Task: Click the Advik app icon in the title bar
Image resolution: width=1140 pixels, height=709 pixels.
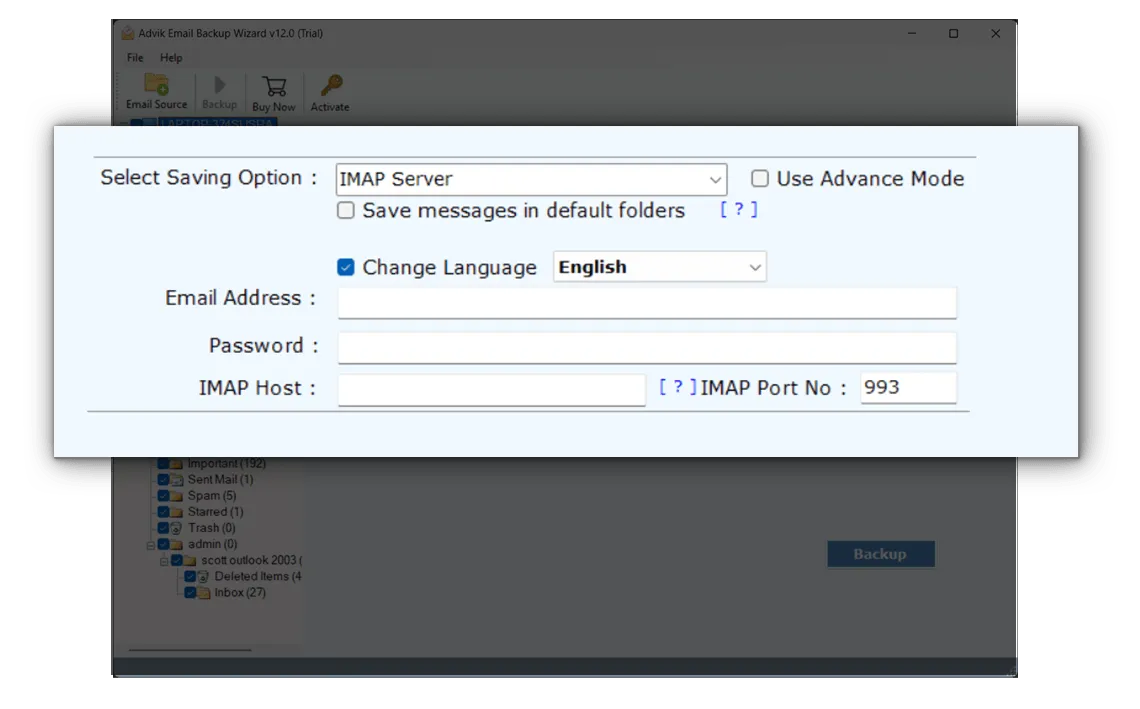Action: coord(127,33)
